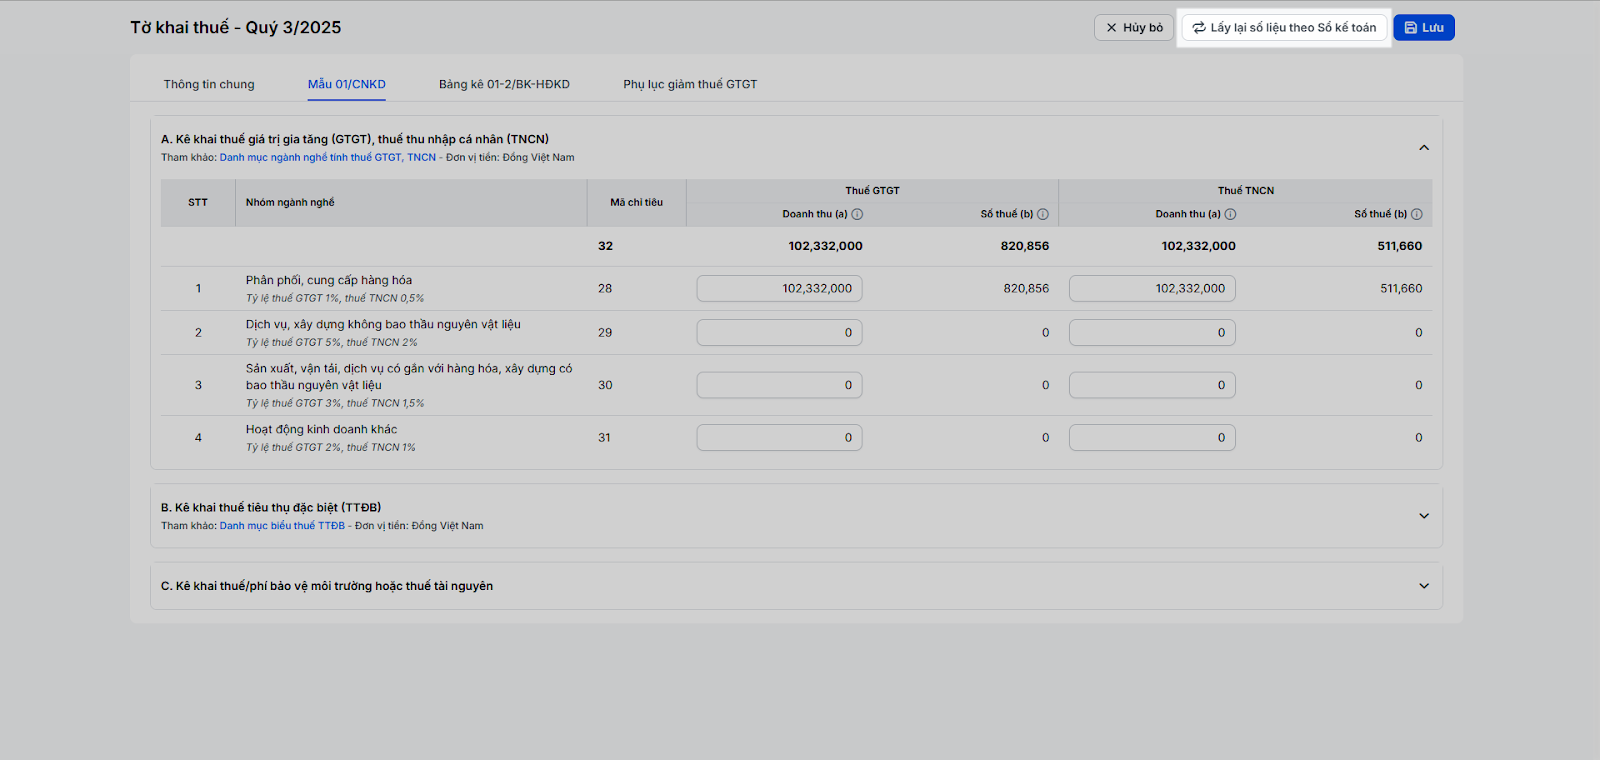
Task: Click GTGT revenue field for Hoạt động kinh doanh khác
Action: coord(779,438)
